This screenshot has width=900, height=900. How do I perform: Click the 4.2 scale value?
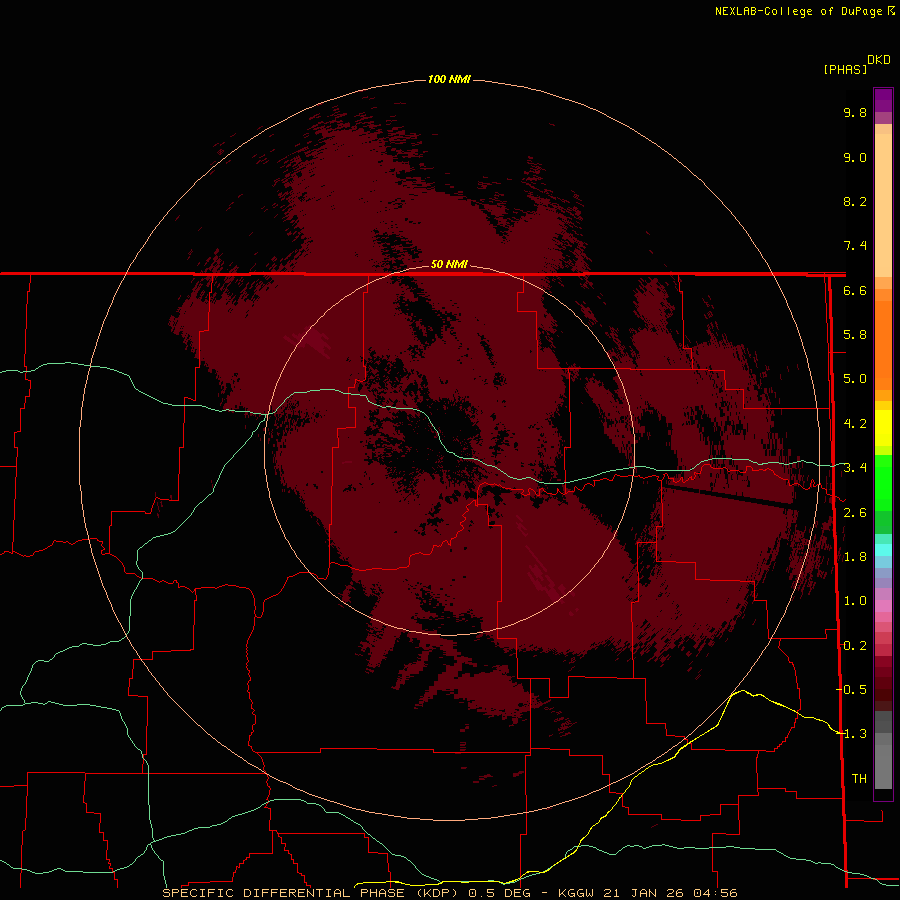[x=855, y=424]
